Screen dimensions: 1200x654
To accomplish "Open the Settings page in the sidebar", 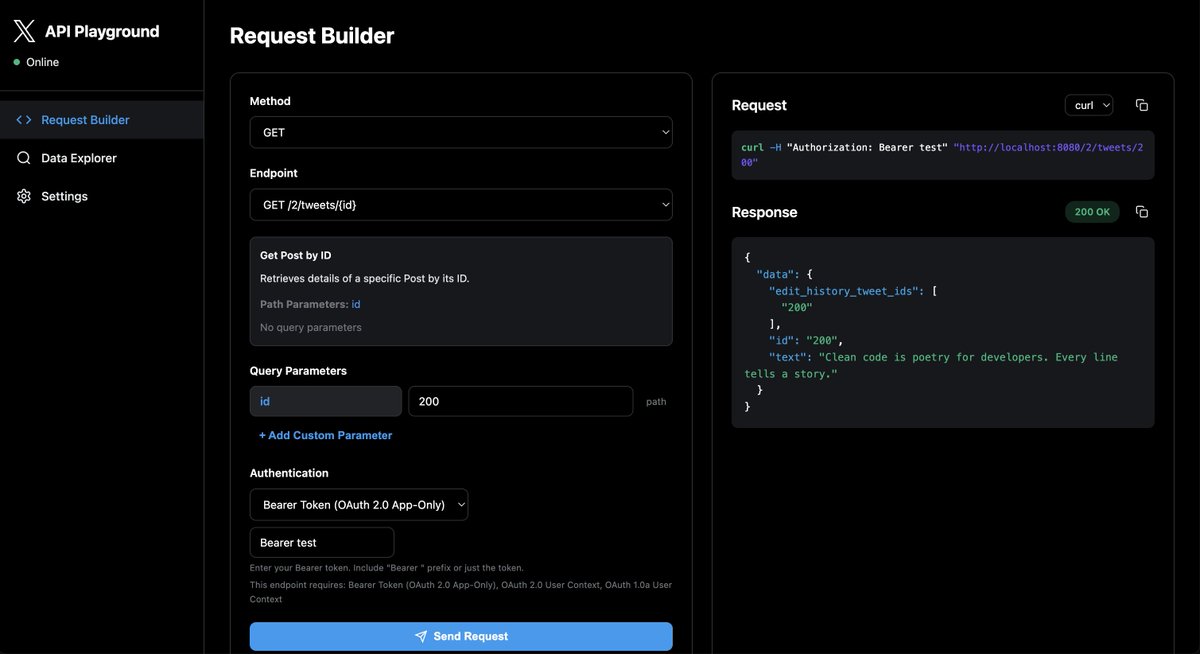I will coord(102,196).
